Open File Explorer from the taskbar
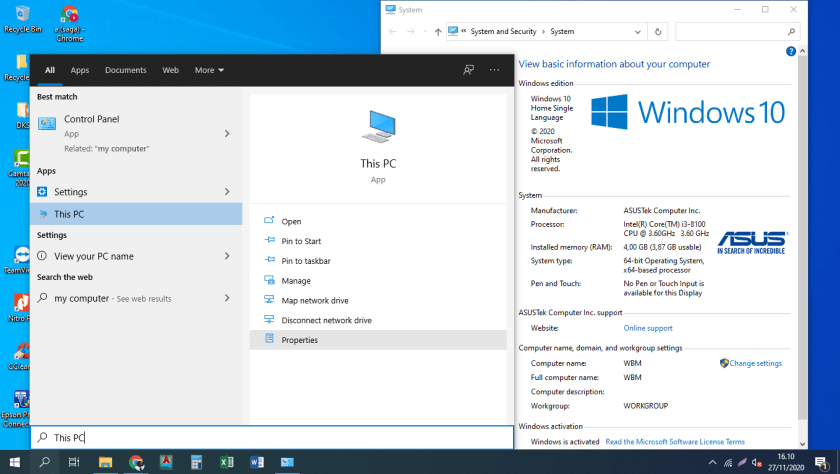This screenshot has width=840, height=474. point(106,462)
